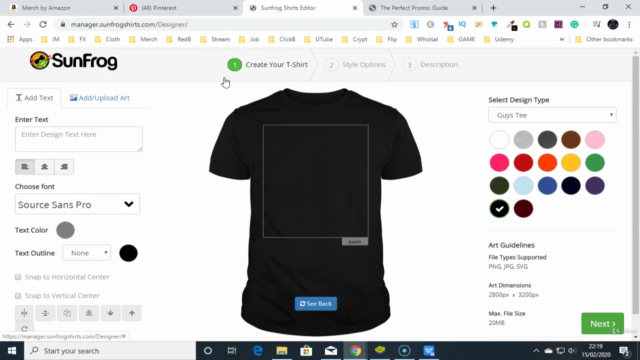Open the Other bookmarks folder
This screenshot has width=640, height=360.
pos(604,39)
